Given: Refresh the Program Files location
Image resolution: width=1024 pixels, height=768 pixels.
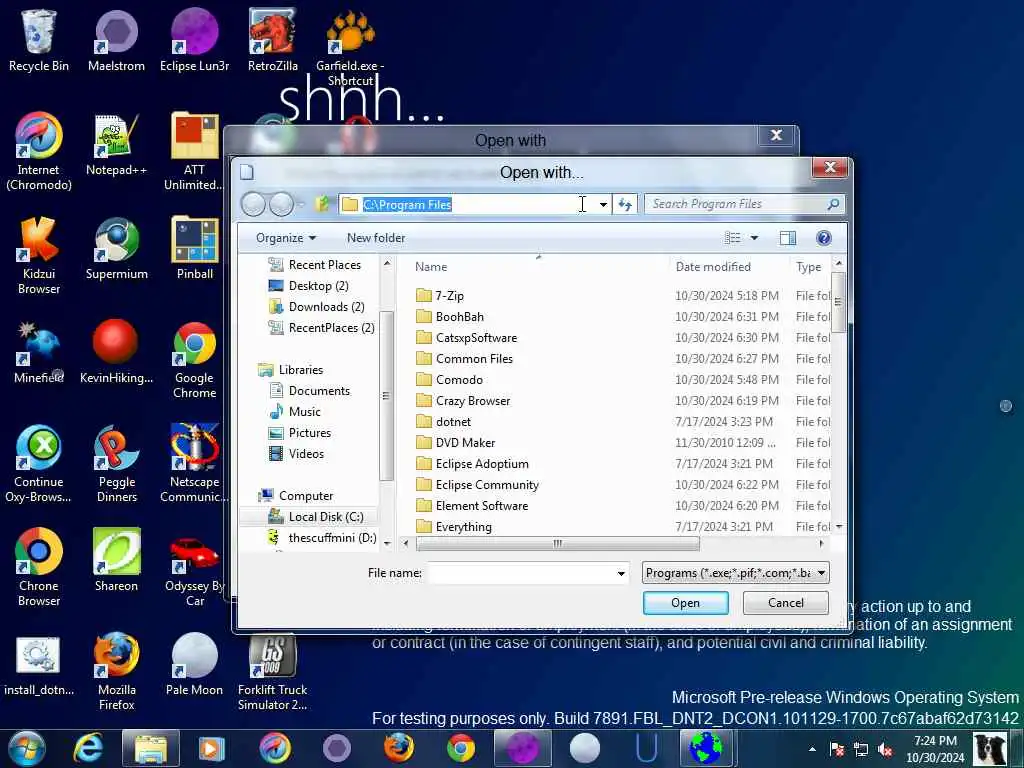Looking at the screenshot, I should pyautogui.click(x=625, y=204).
